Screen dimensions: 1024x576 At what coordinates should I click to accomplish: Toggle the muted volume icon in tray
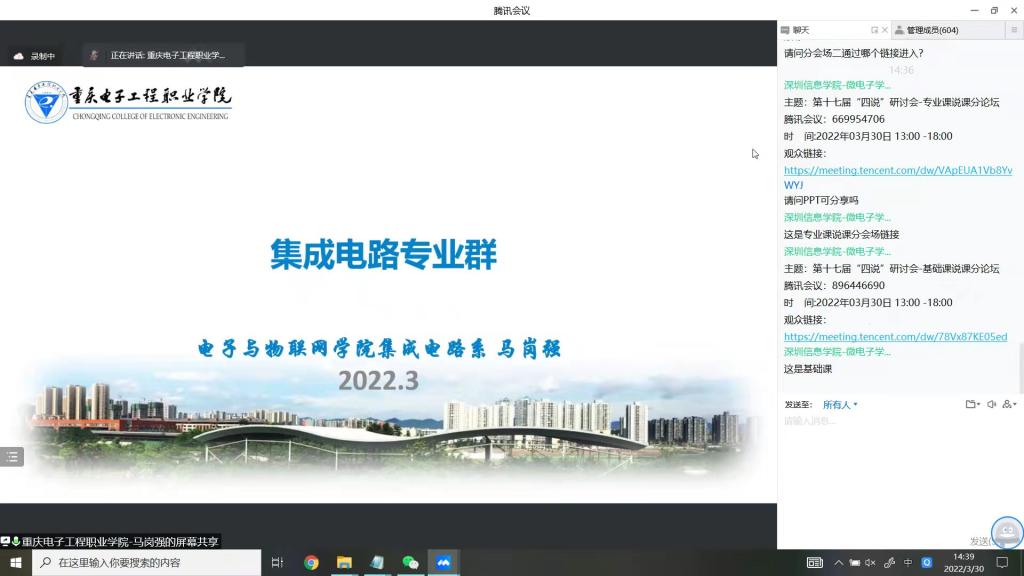(x=870, y=563)
